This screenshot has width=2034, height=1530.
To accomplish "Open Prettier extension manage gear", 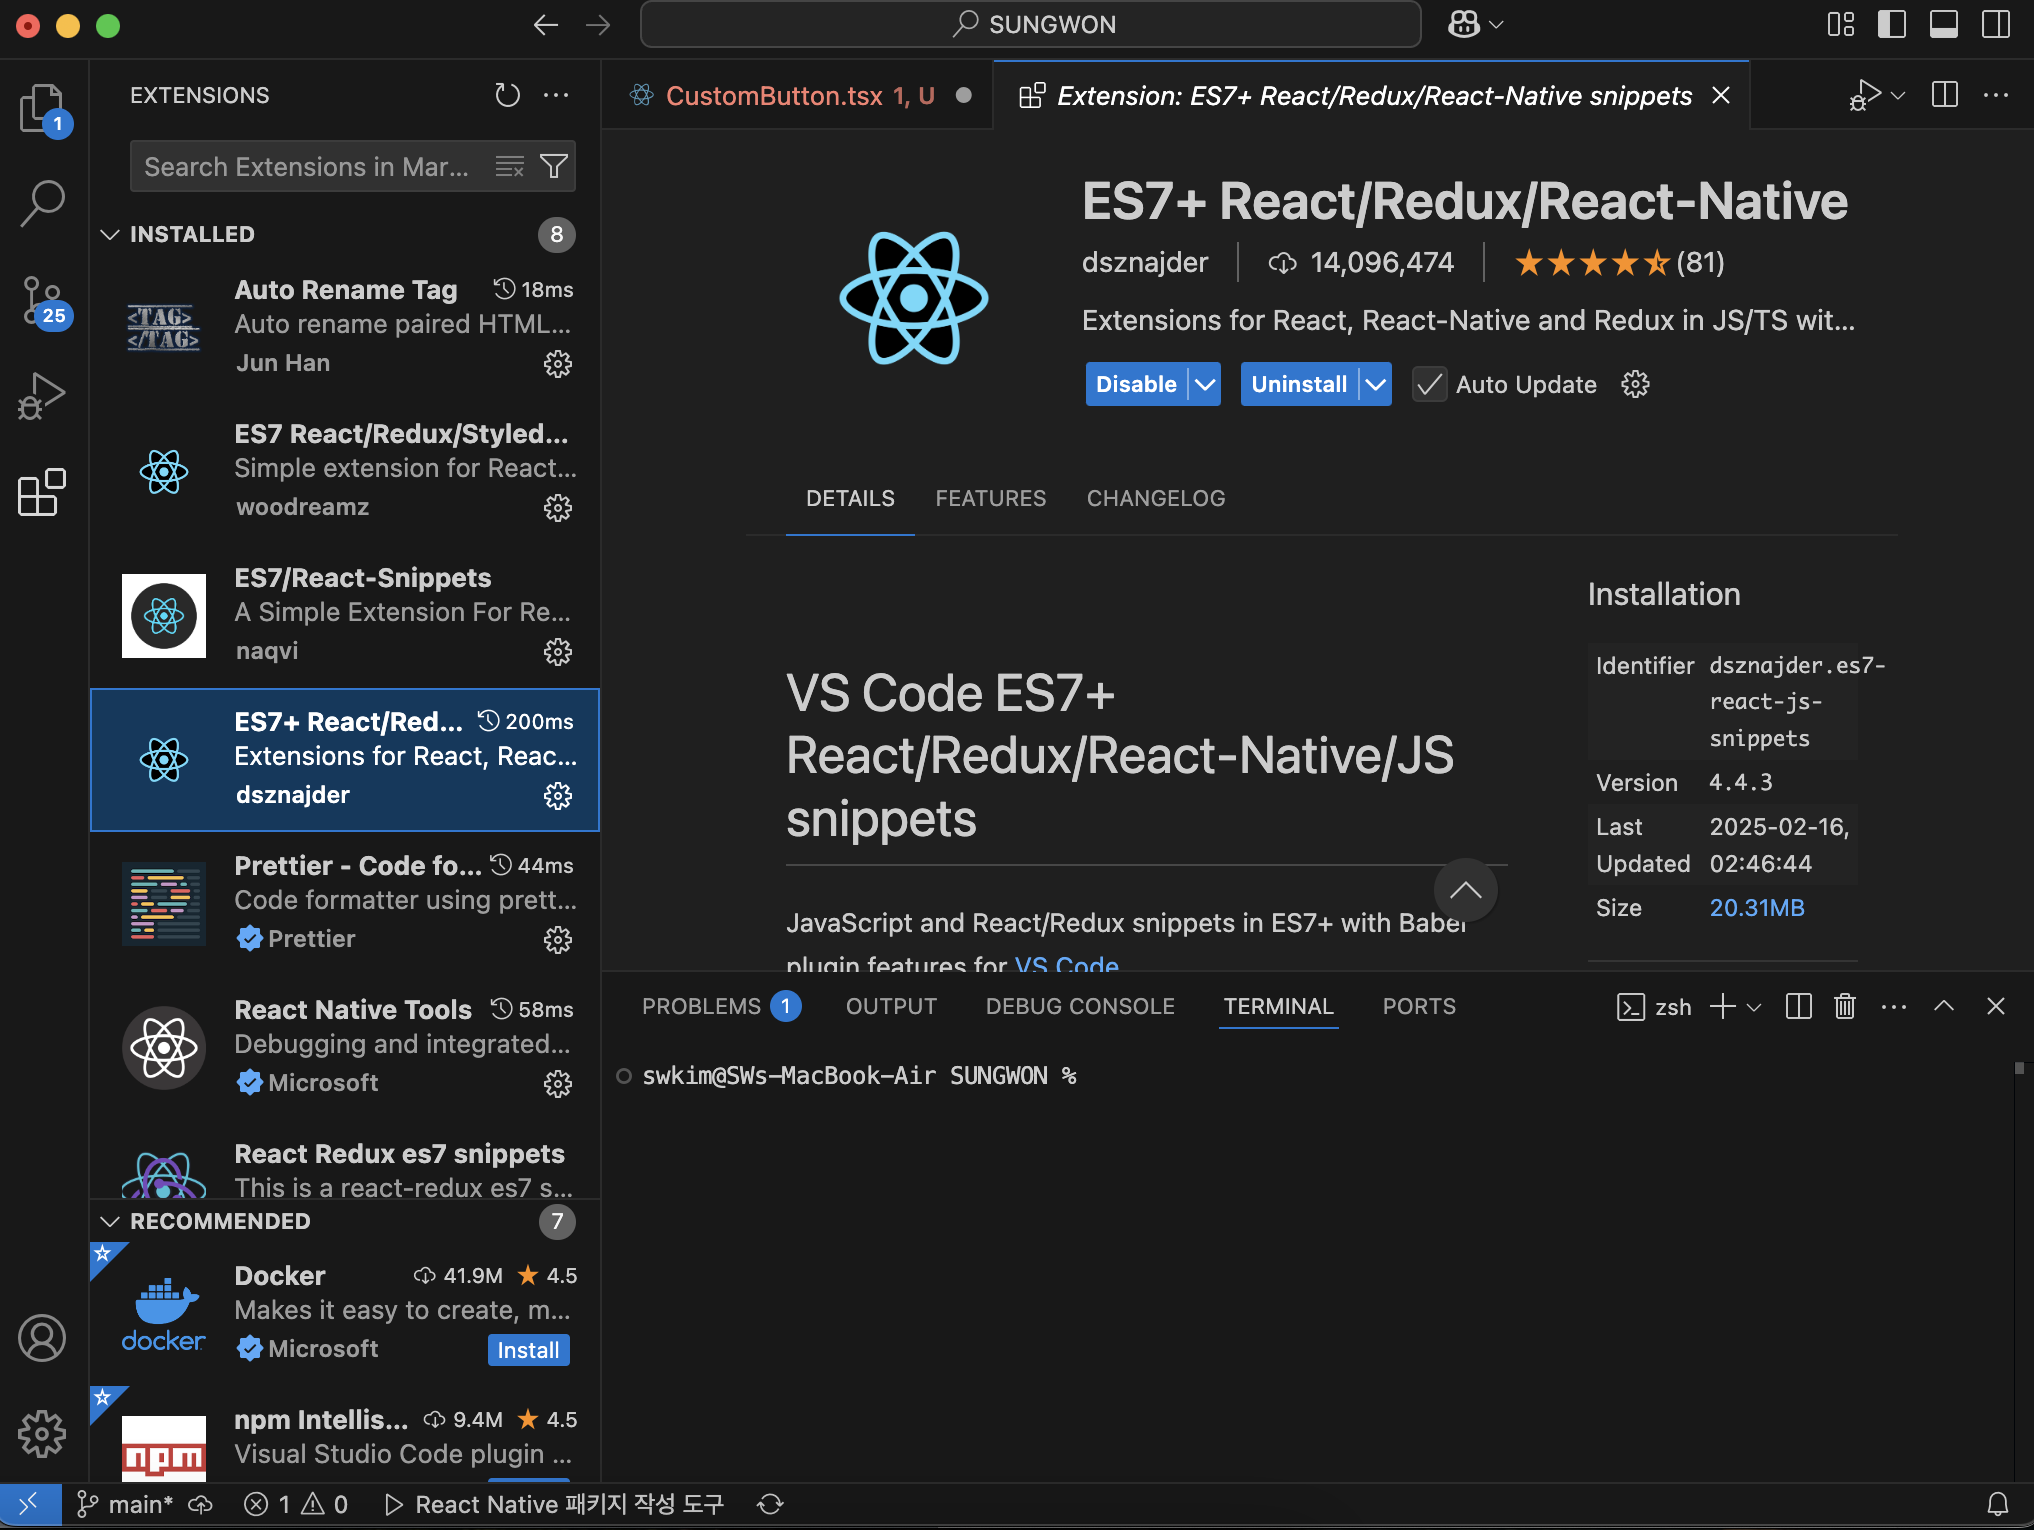I will coord(558,940).
